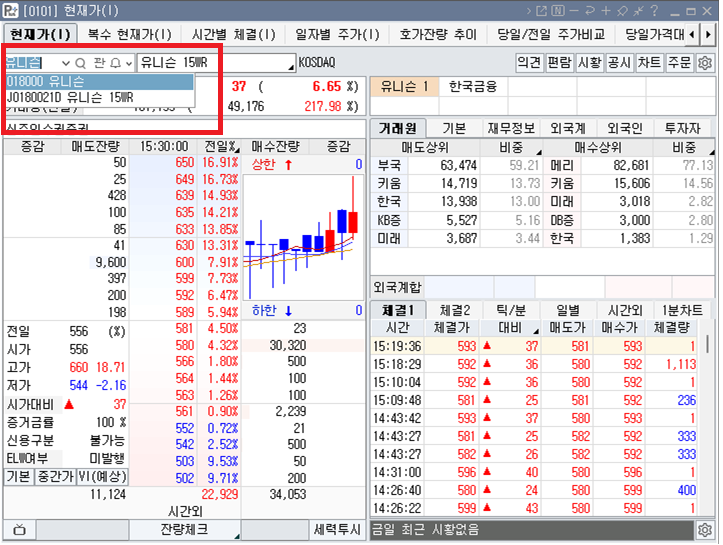723x545 pixels.
Task: Click the 공시 button
Action: click(x=619, y=62)
